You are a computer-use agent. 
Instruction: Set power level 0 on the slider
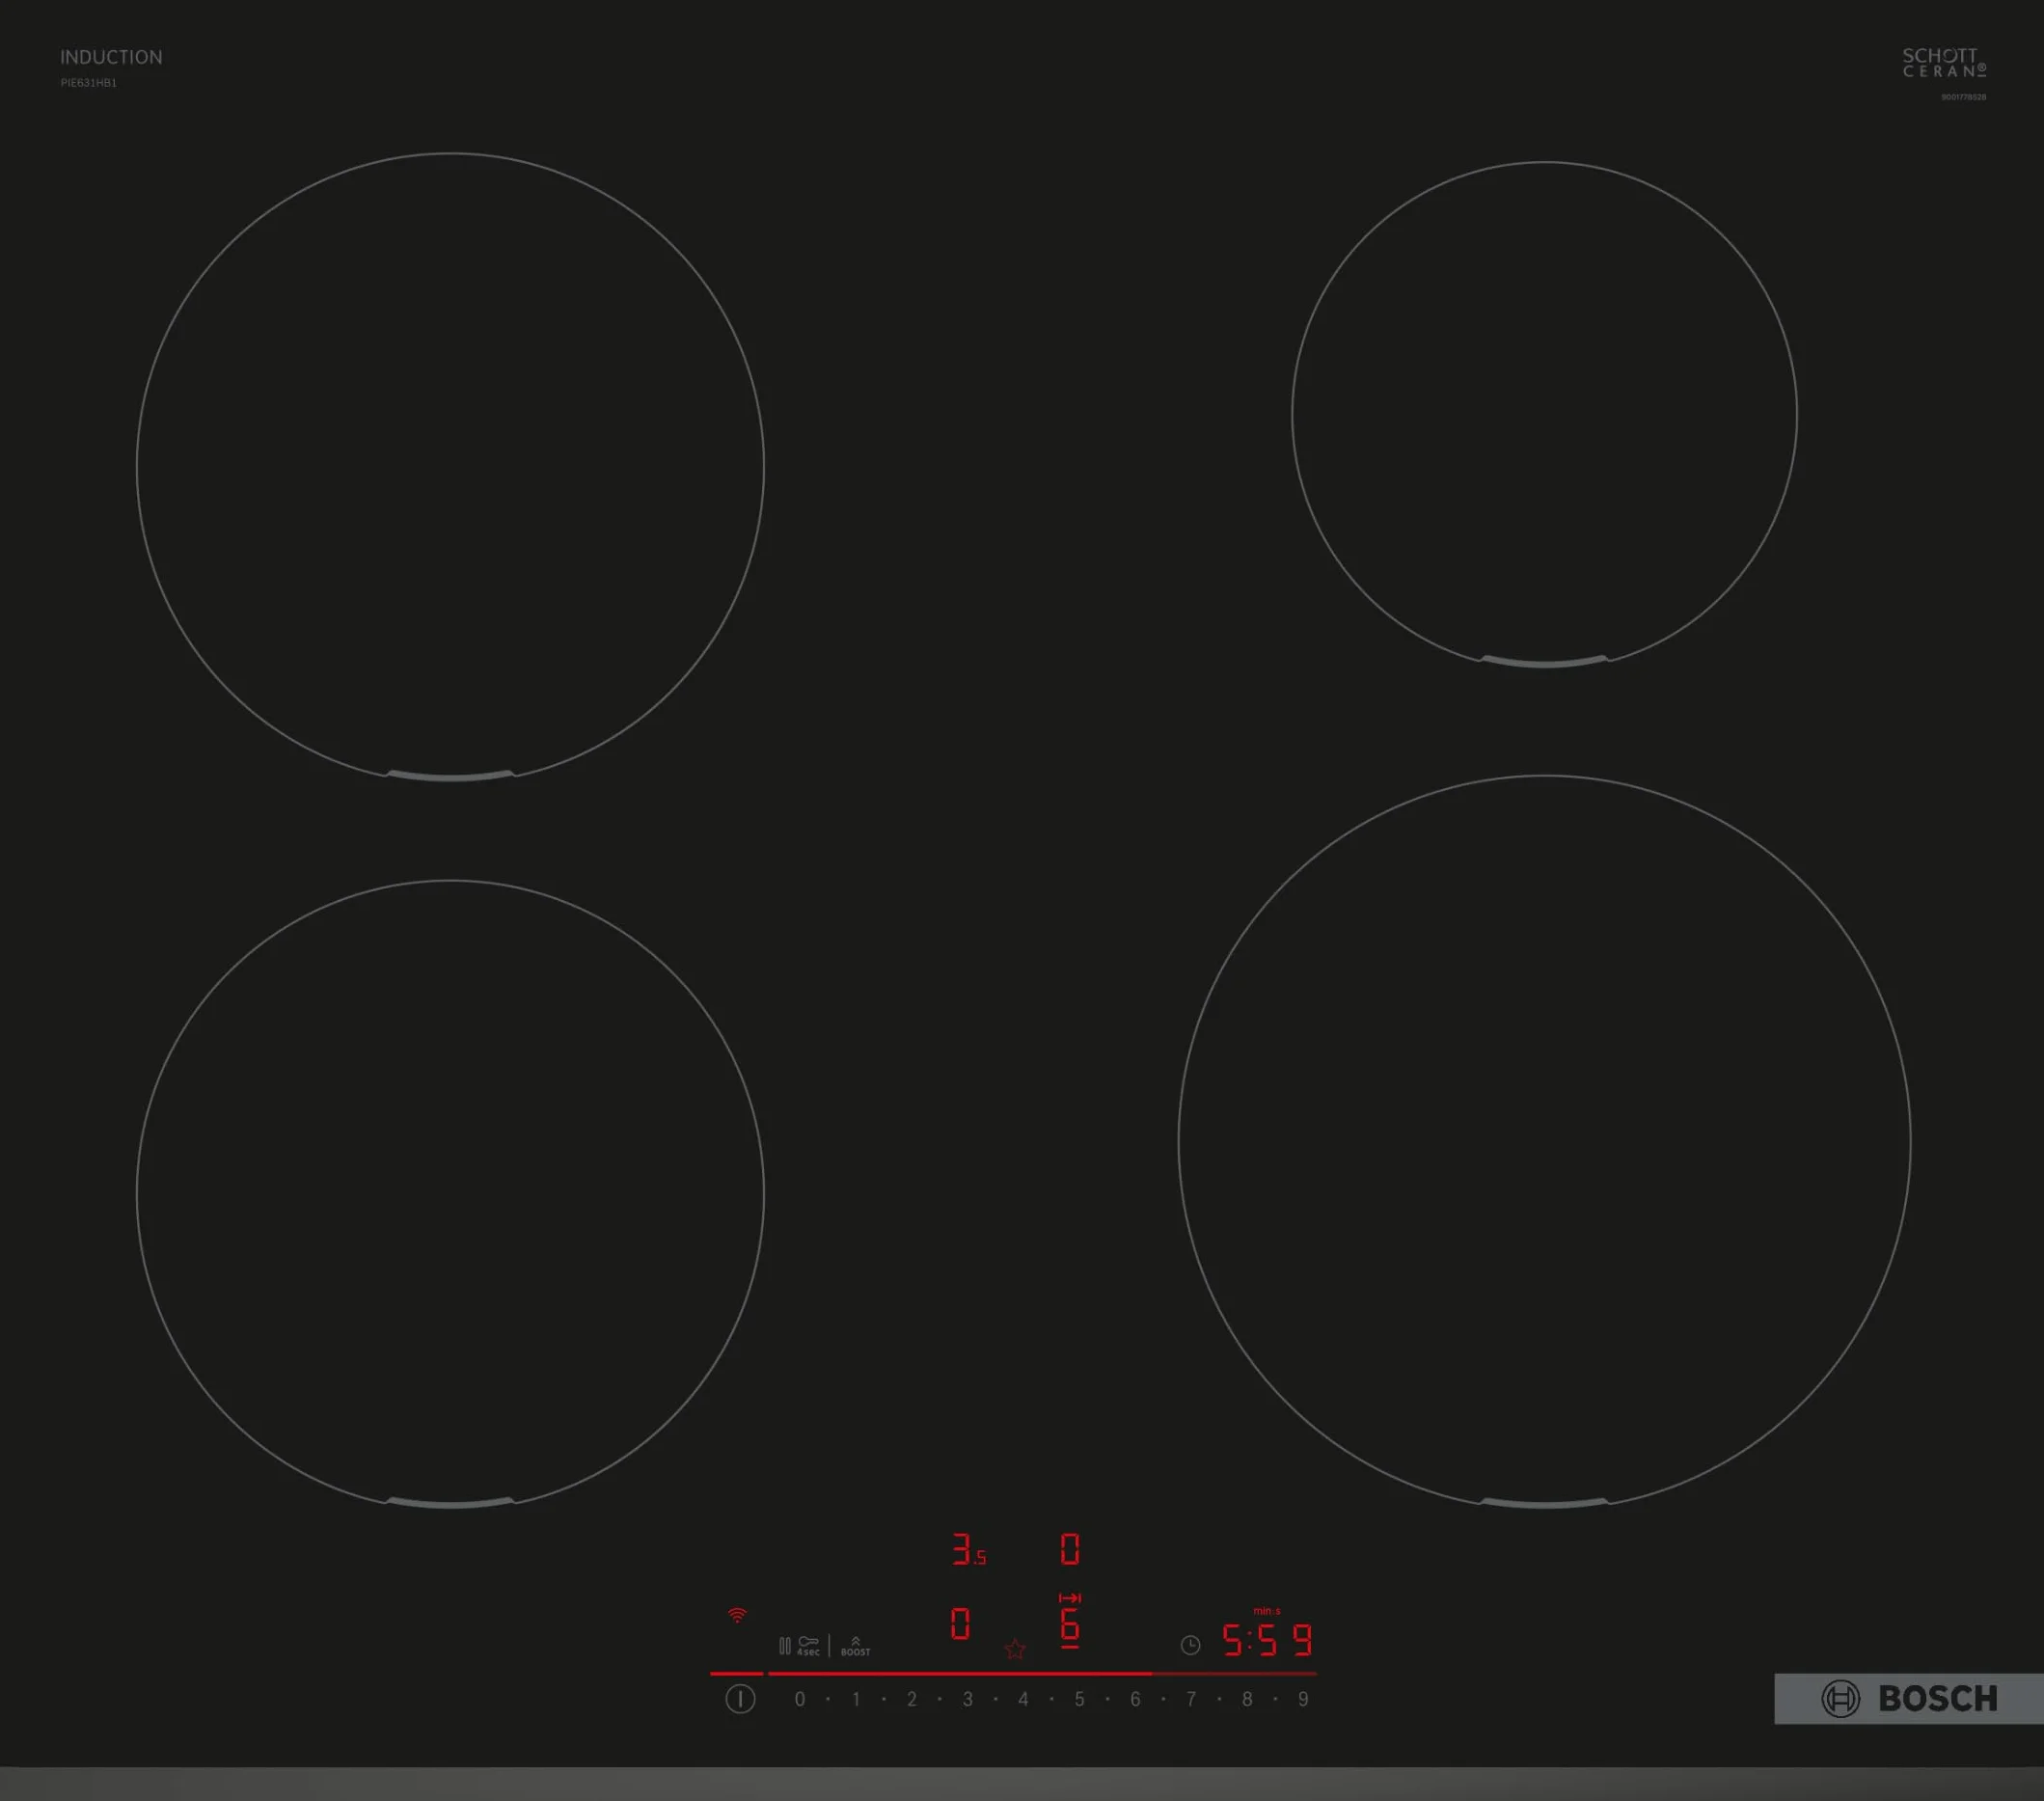[x=800, y=1699]
